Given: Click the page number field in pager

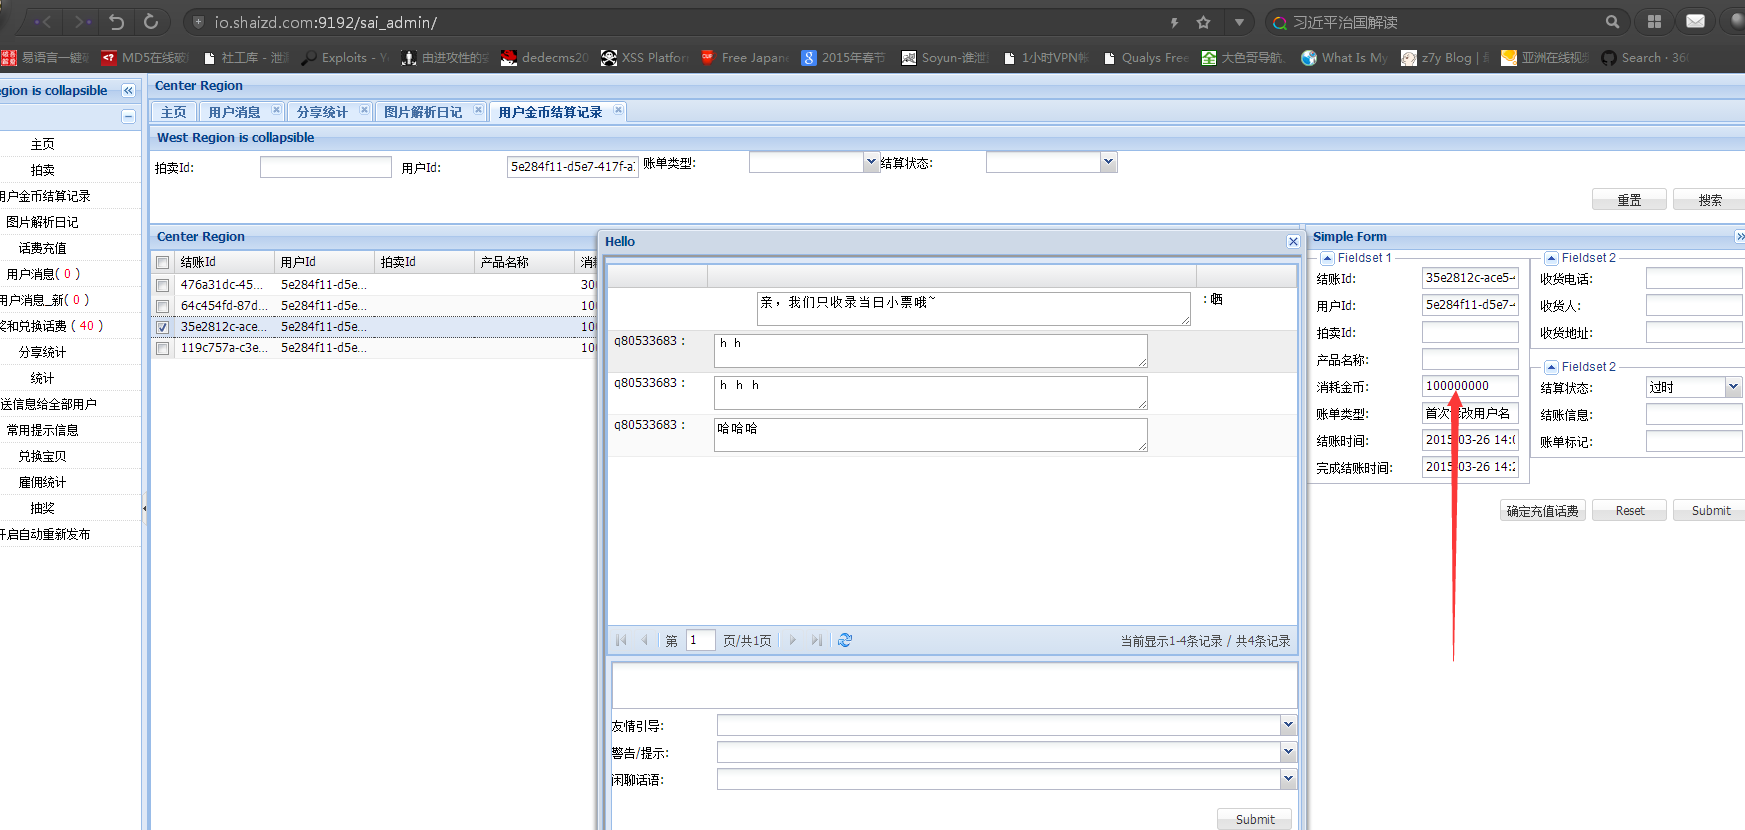Looking at the screenshot, I should (x=701, y=640).
